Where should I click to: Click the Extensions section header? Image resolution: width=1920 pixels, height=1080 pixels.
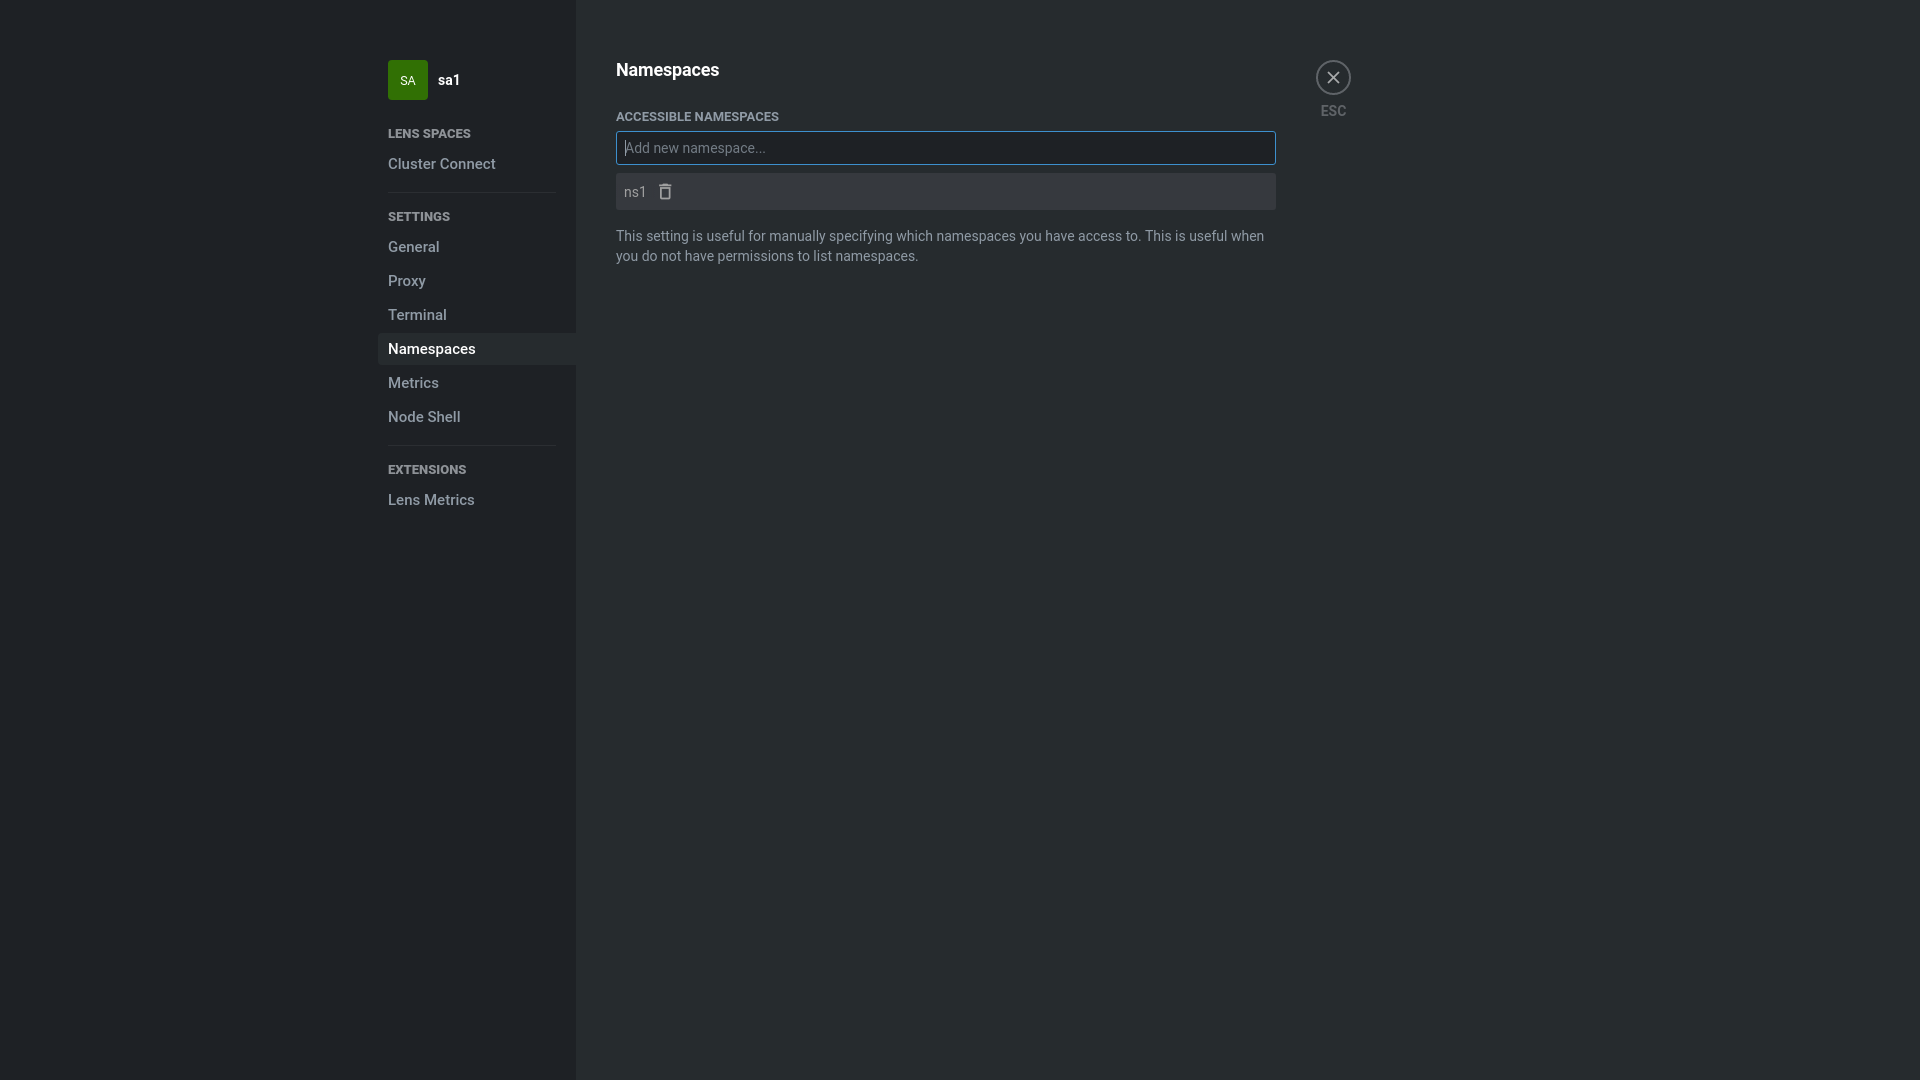click(427, 470)
